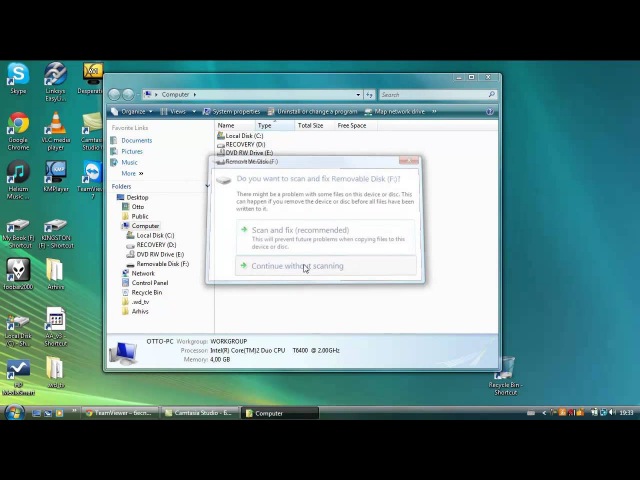Open the Help question mark icon
The image size is (640, 480).
tap(490, 111)
